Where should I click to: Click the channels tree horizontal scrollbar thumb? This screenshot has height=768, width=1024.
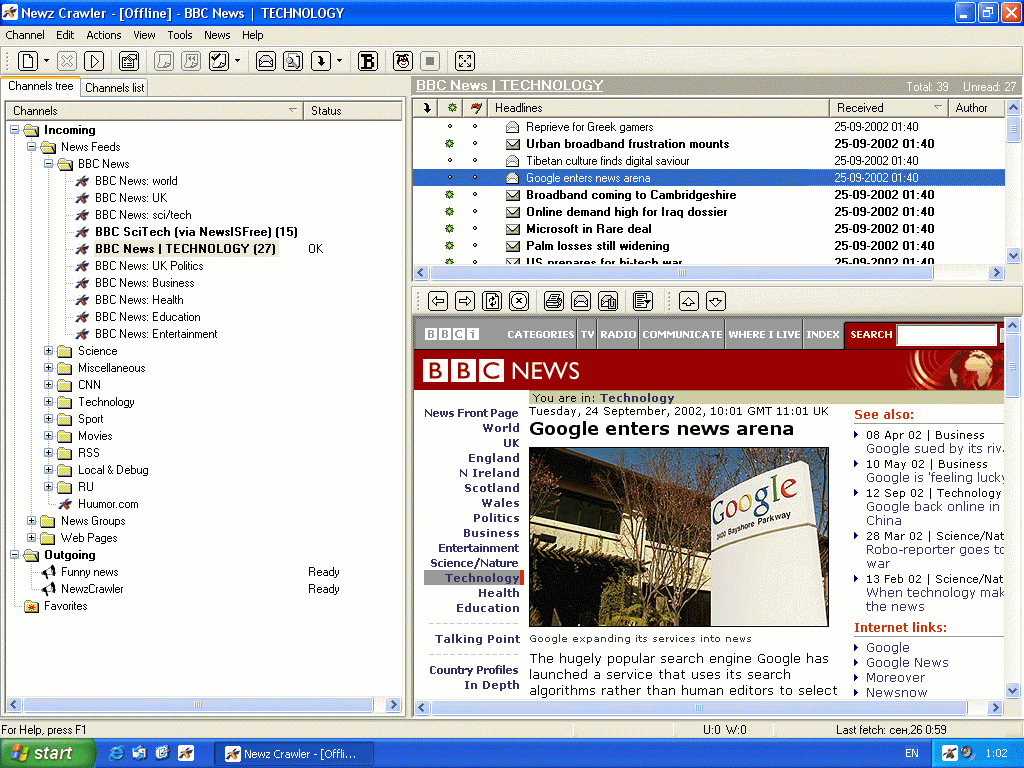[x=198, y=705]
